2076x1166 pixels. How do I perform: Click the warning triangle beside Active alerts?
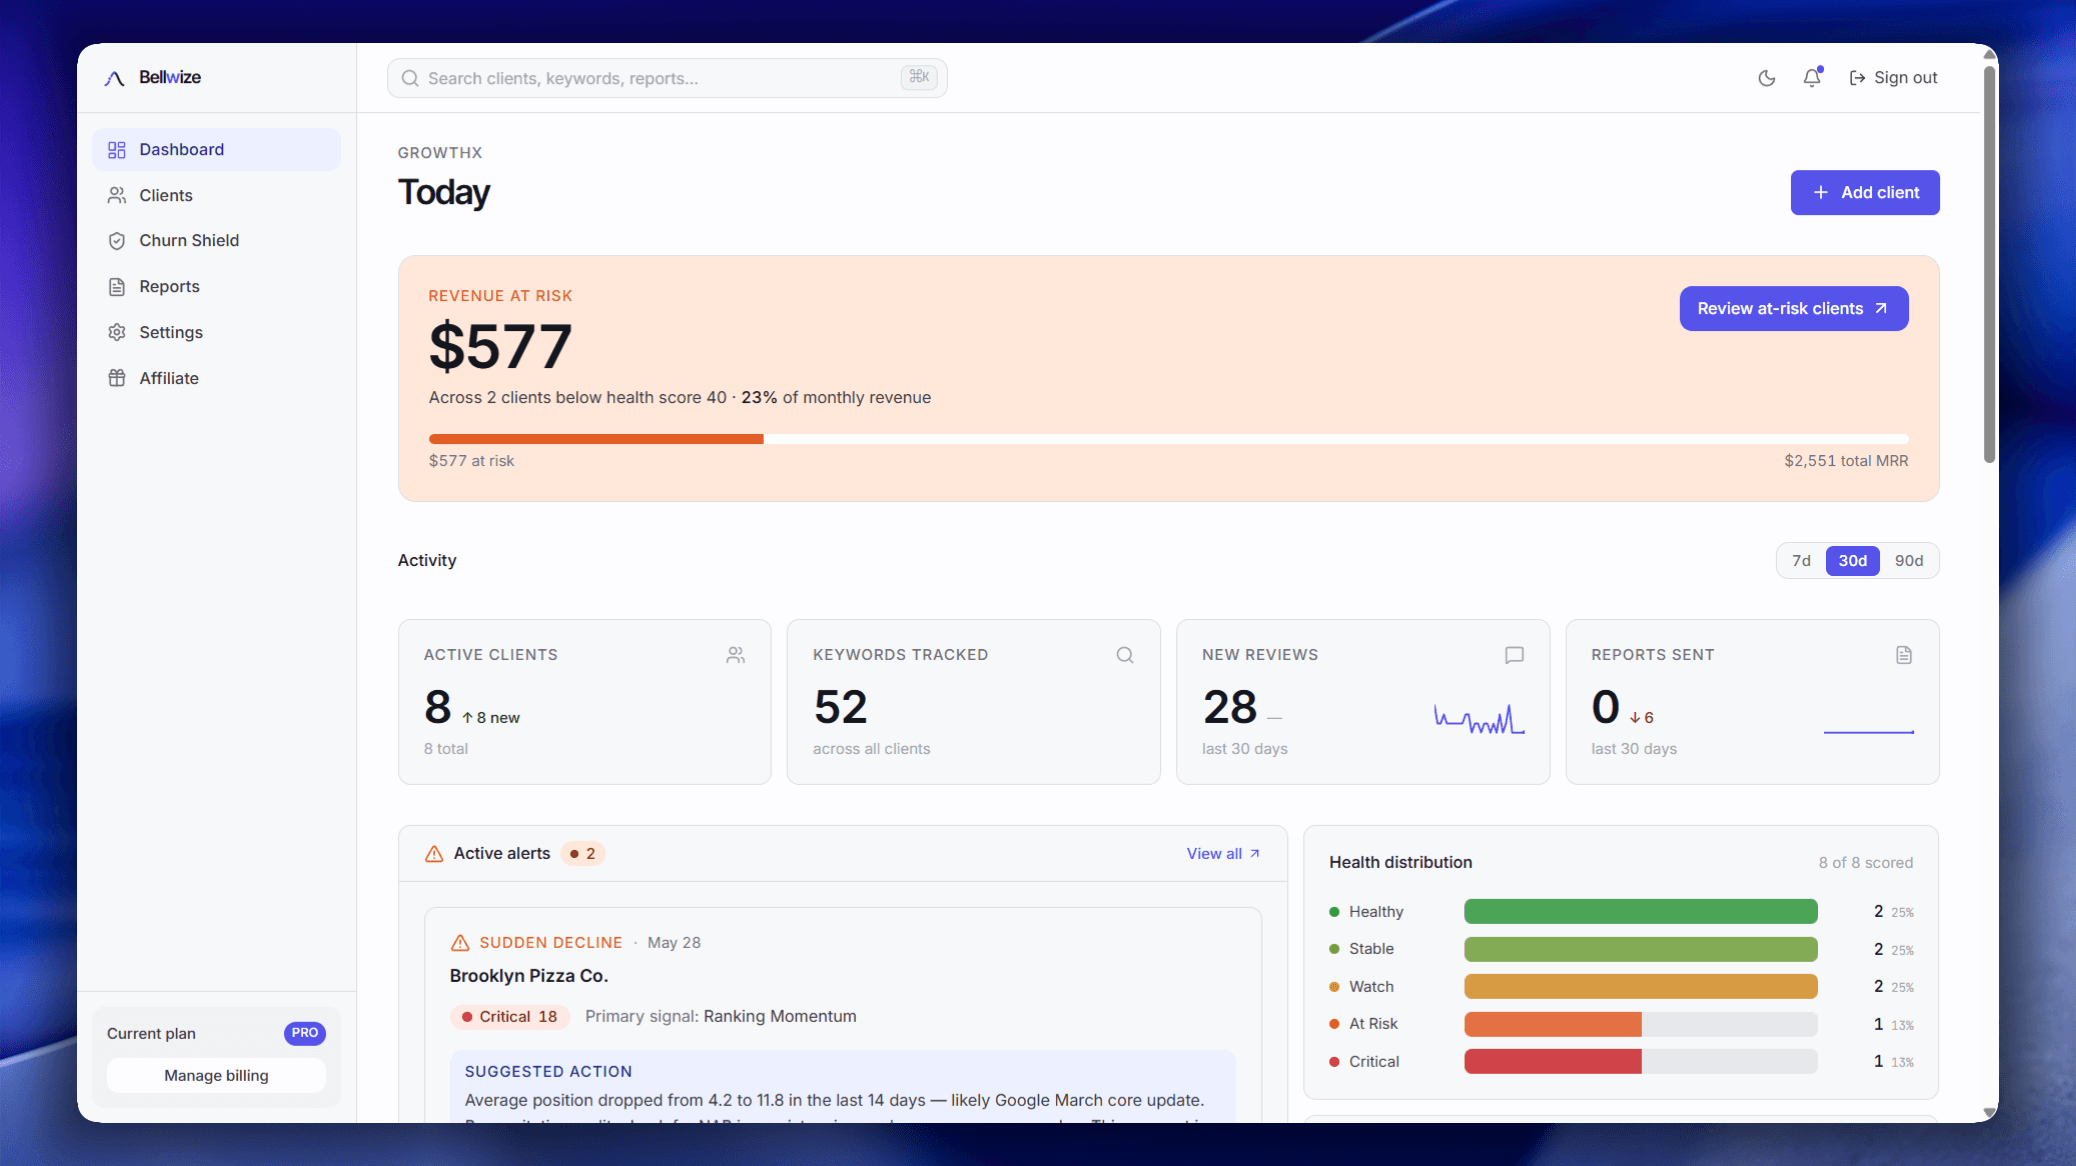tap(434, 854)
